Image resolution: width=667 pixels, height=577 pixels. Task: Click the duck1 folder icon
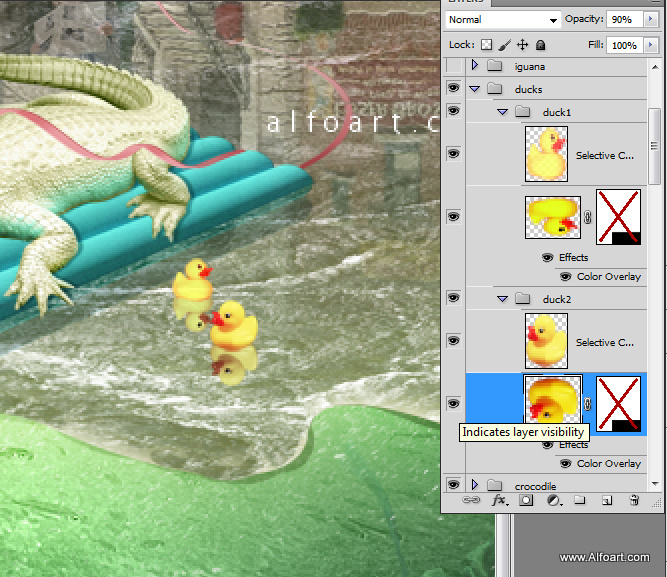click(522, 111)
